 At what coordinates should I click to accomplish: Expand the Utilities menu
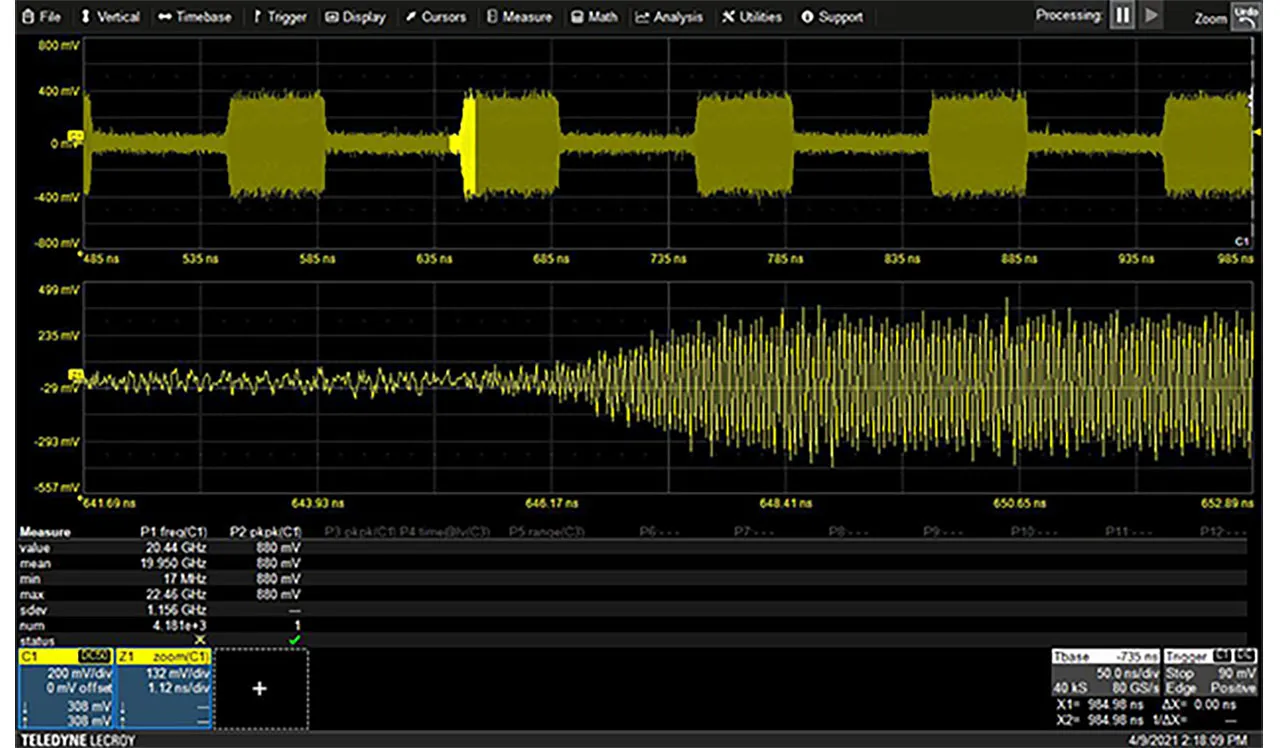pyautogui.click(x=752, y=17)
